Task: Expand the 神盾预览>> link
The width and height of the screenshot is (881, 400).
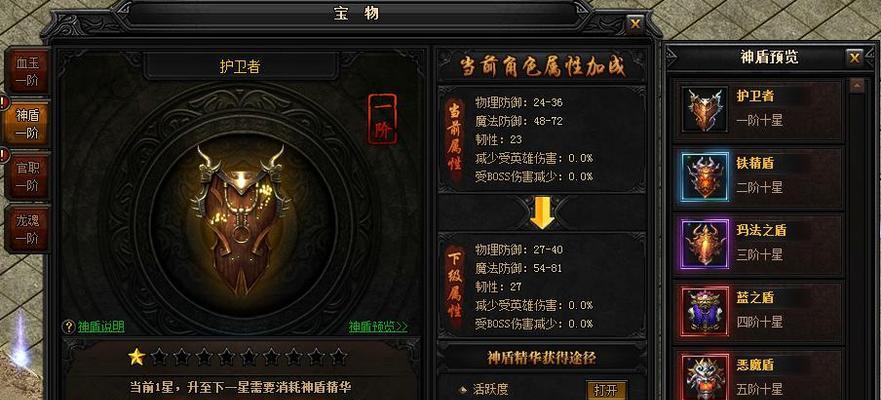Action: tap(378, 327)
